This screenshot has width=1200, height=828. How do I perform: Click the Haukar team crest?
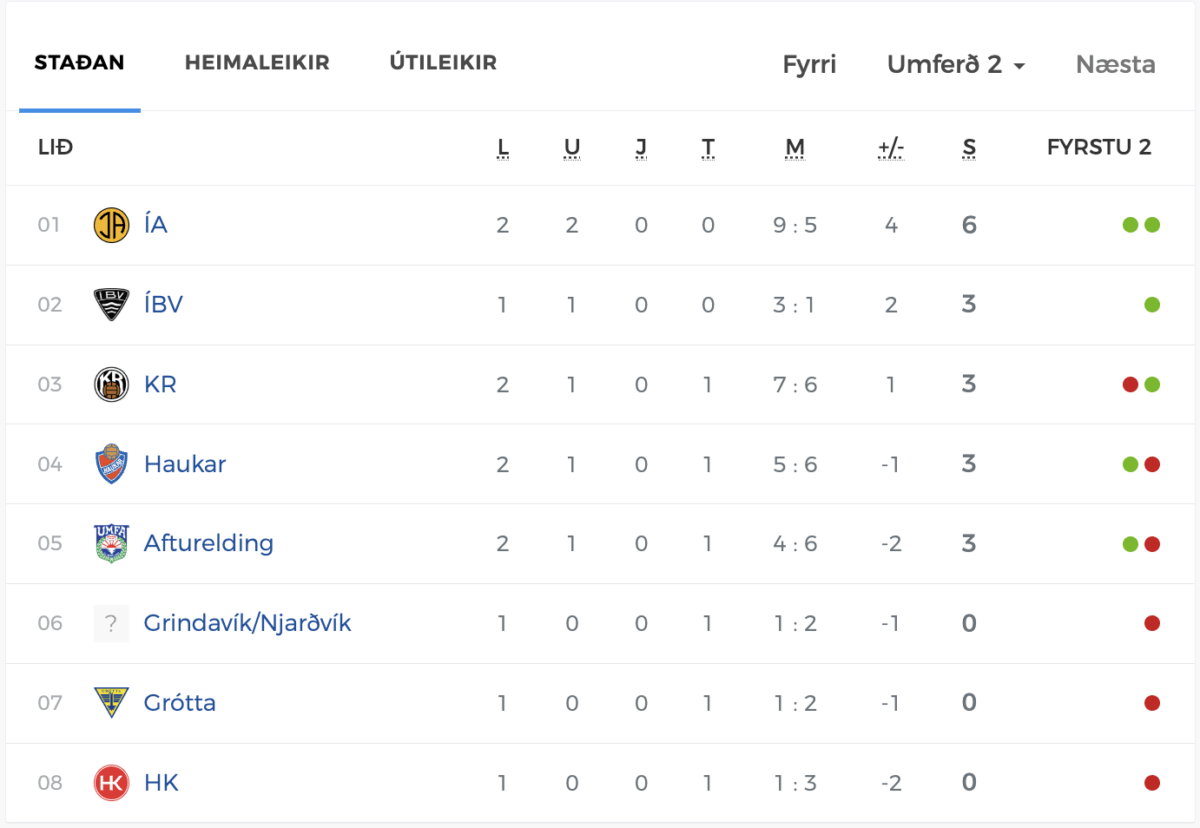pos(111,464)
